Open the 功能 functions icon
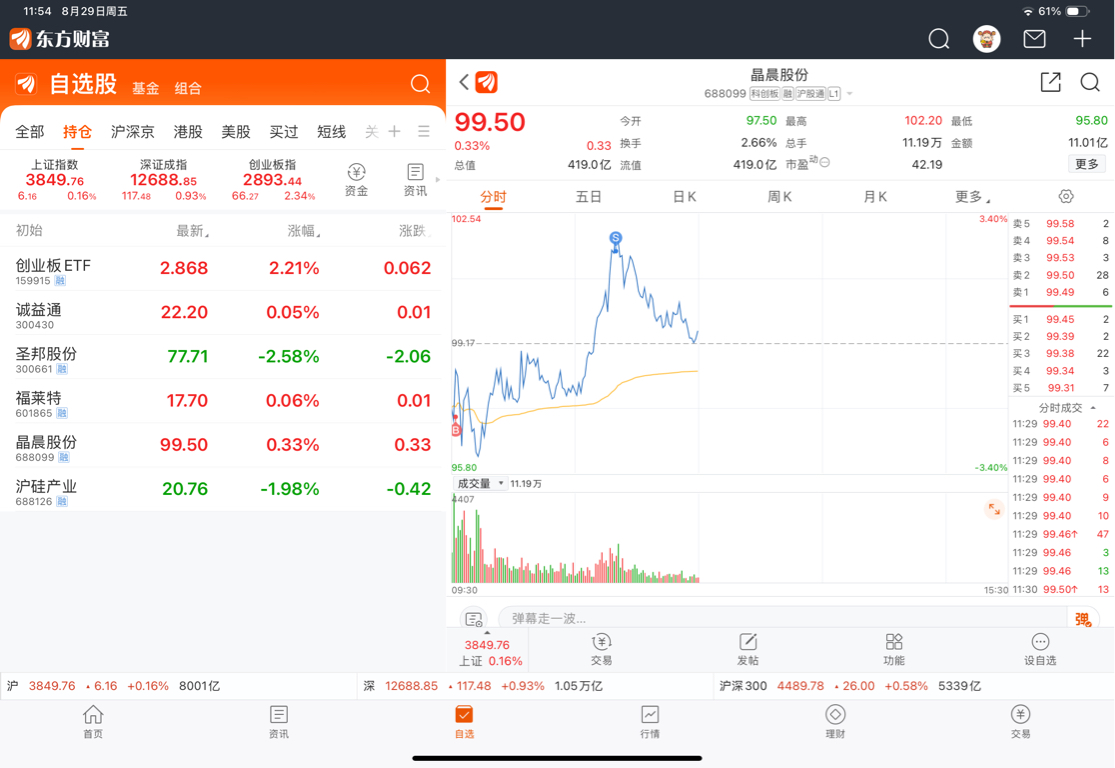Screen dimensions: 1115x768 [894, 650]
